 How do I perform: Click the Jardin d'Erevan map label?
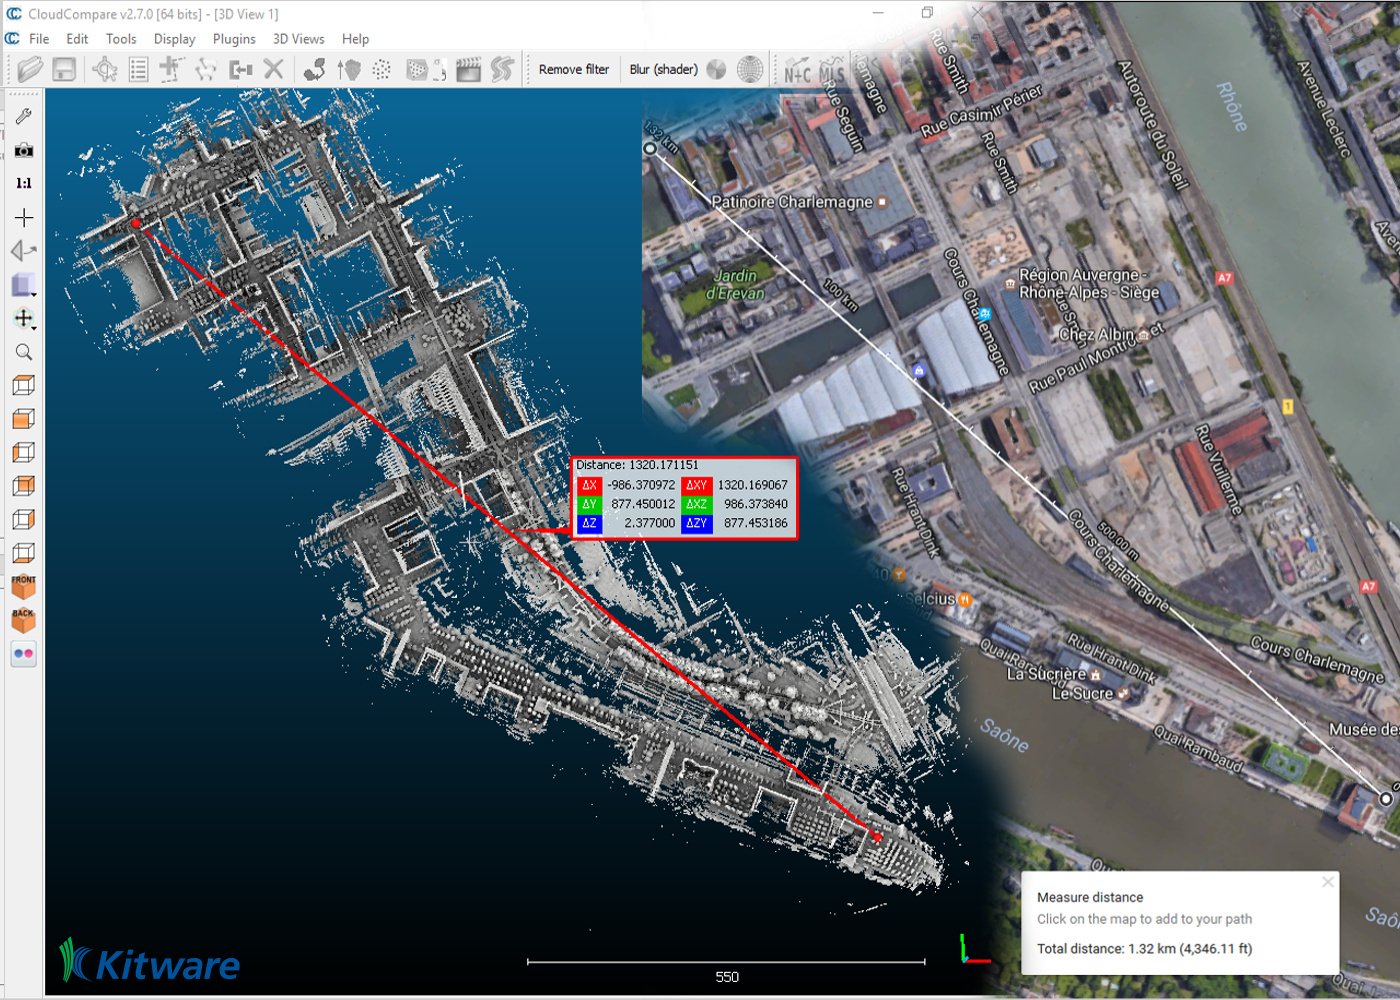[735, 284]
